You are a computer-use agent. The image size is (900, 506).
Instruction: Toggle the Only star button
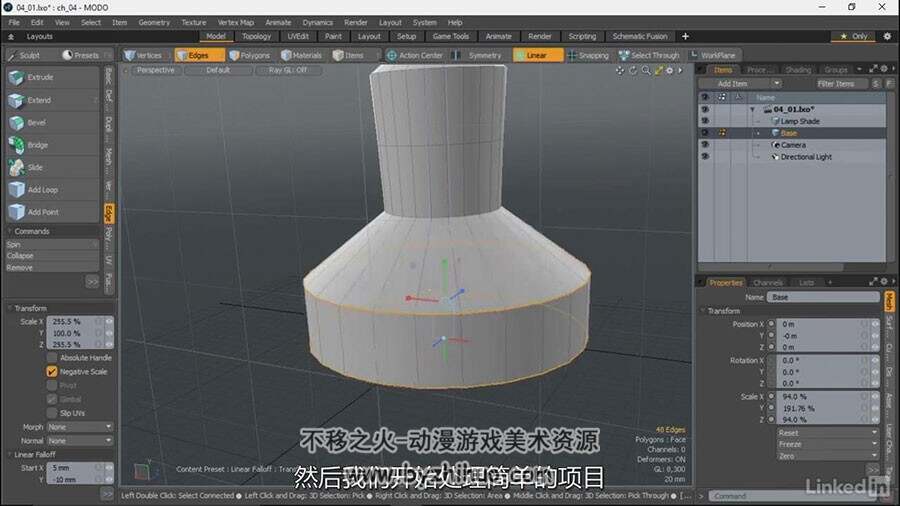click(x=854, y=36)
